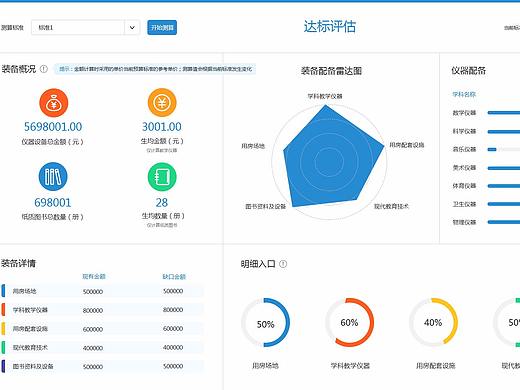Click the 698001 book count value
Image resolution: width=520 pixels, height=390 pixels.
[53, 202]
